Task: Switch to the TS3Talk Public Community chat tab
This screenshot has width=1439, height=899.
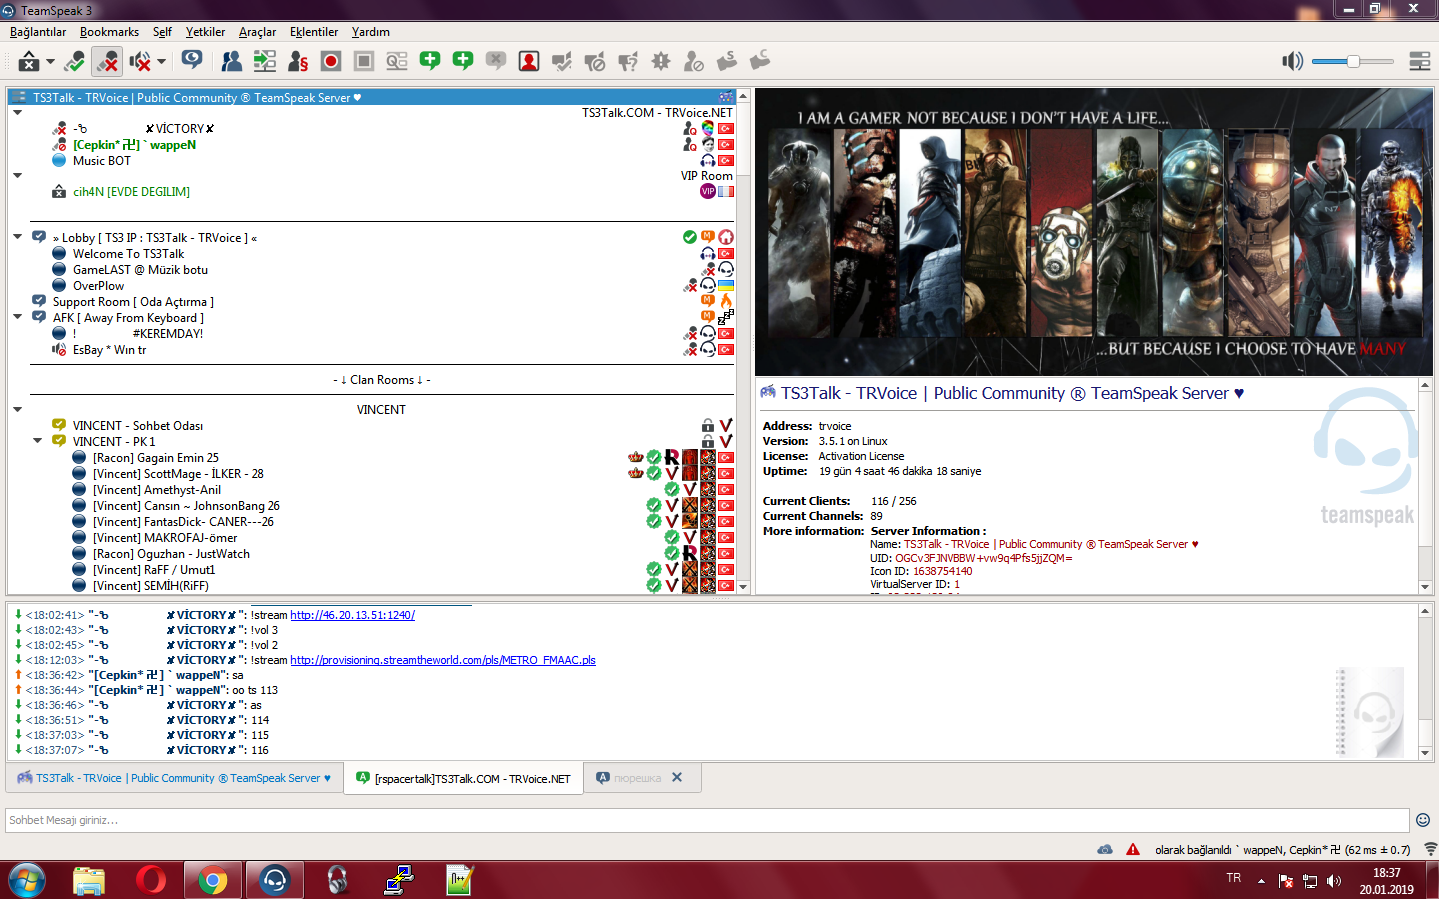Action: point(174,778)
